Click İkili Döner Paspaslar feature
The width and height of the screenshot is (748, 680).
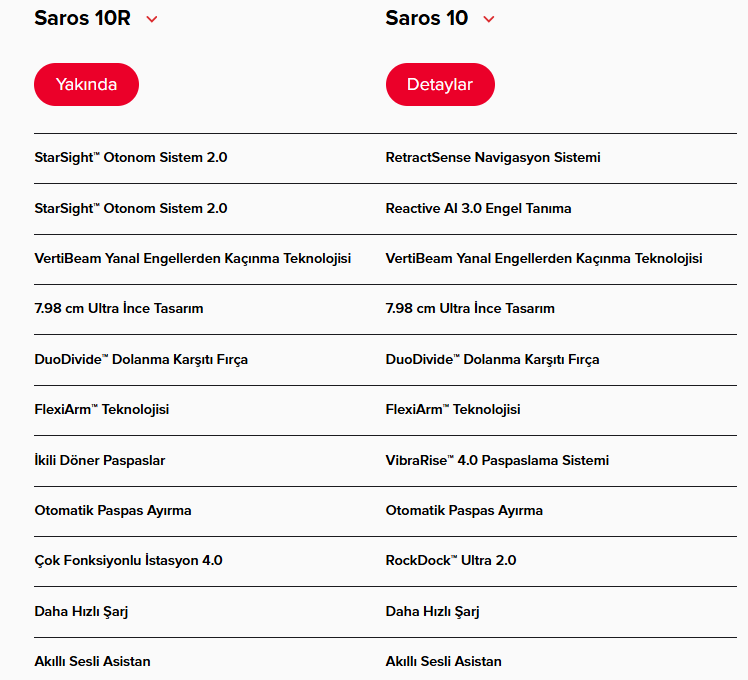coord(100,460)
